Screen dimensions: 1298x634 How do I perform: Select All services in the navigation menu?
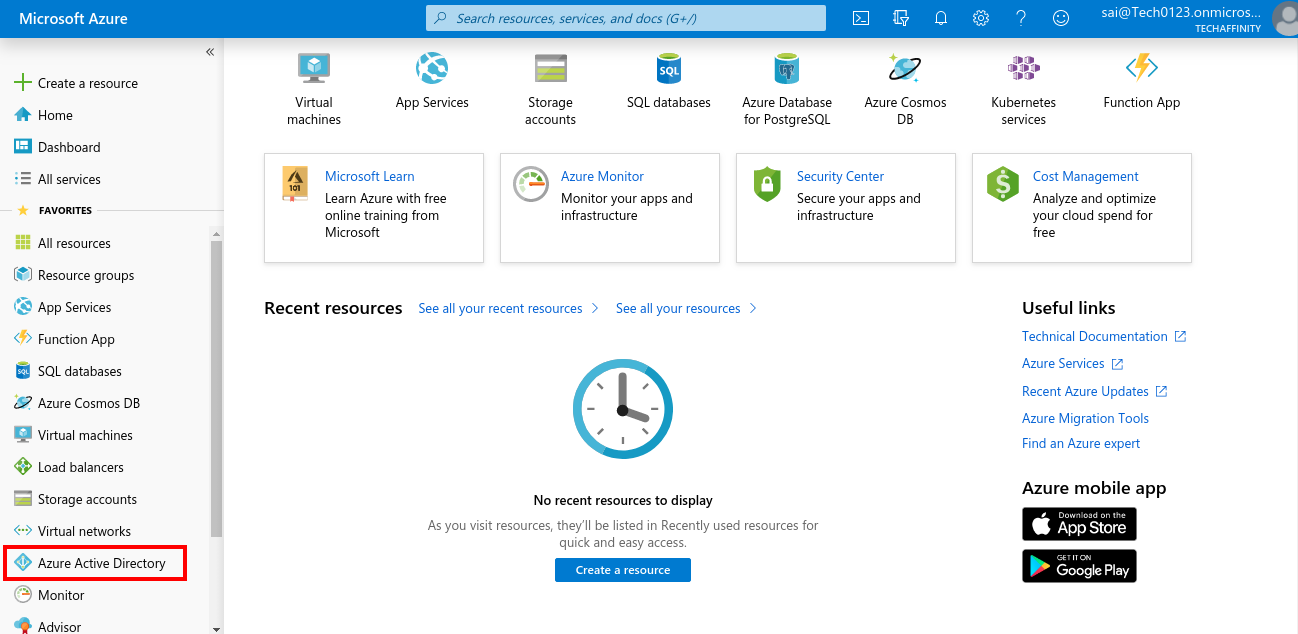pos(68,178)
